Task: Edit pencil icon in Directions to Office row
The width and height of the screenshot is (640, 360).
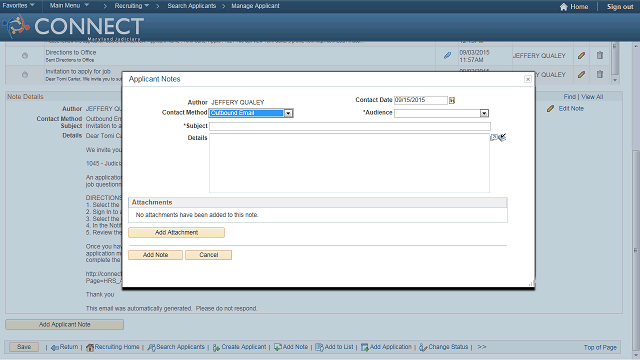Action: 581,55
